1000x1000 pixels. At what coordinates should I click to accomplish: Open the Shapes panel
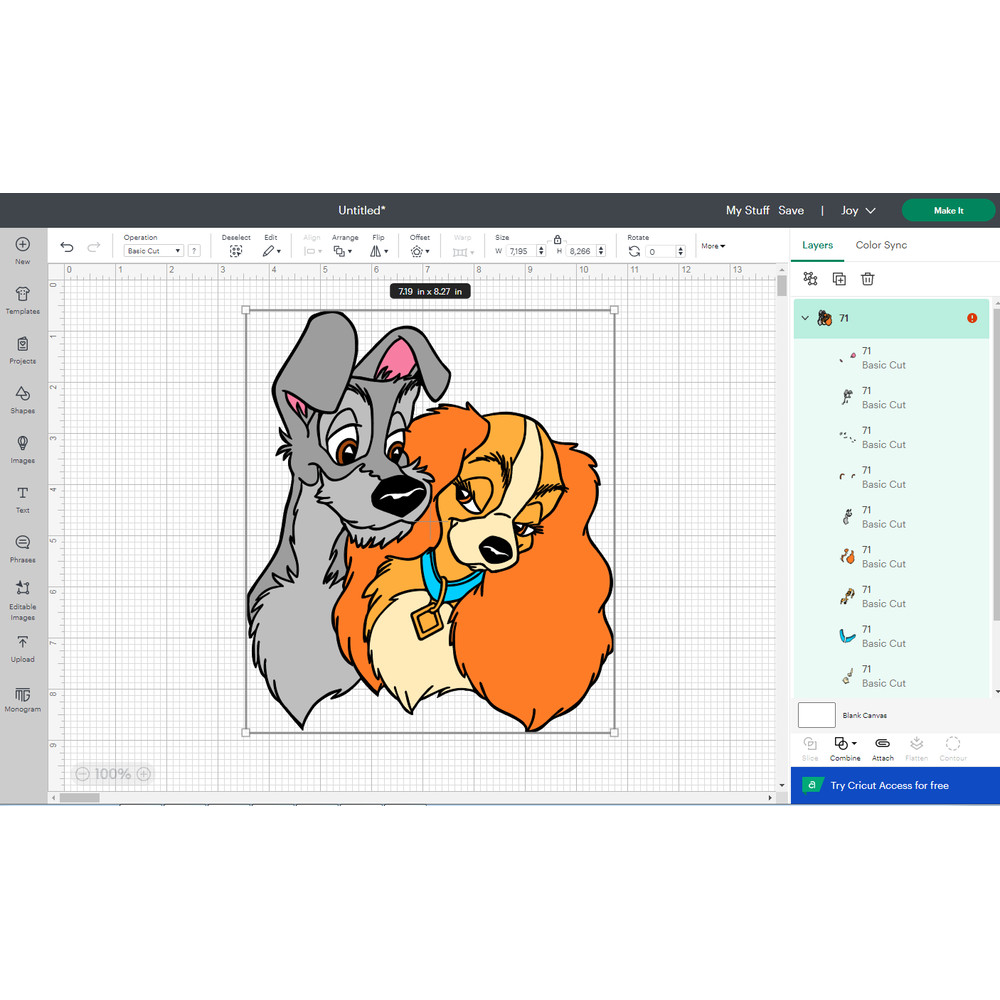click(22, 399)
